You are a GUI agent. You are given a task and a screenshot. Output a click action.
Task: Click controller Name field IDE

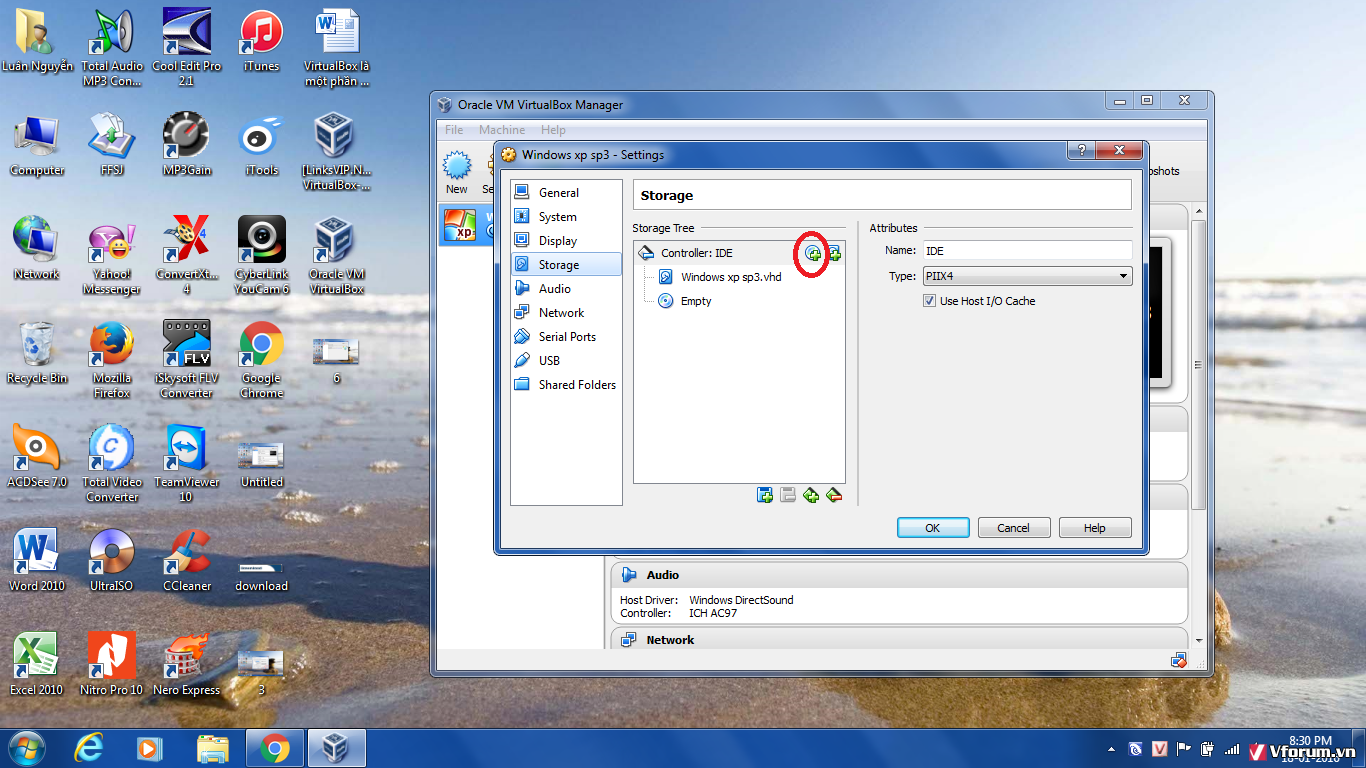[1027, 251]
